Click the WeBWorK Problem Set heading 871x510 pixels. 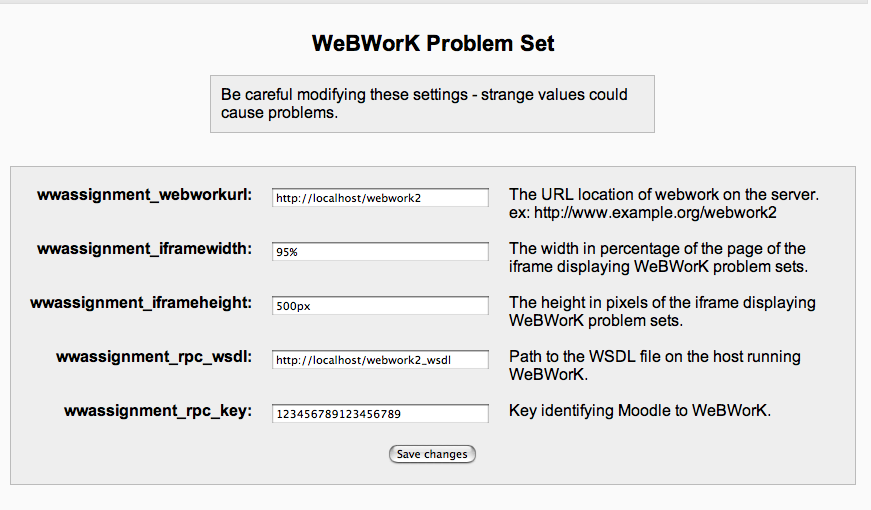pos(433,43)
